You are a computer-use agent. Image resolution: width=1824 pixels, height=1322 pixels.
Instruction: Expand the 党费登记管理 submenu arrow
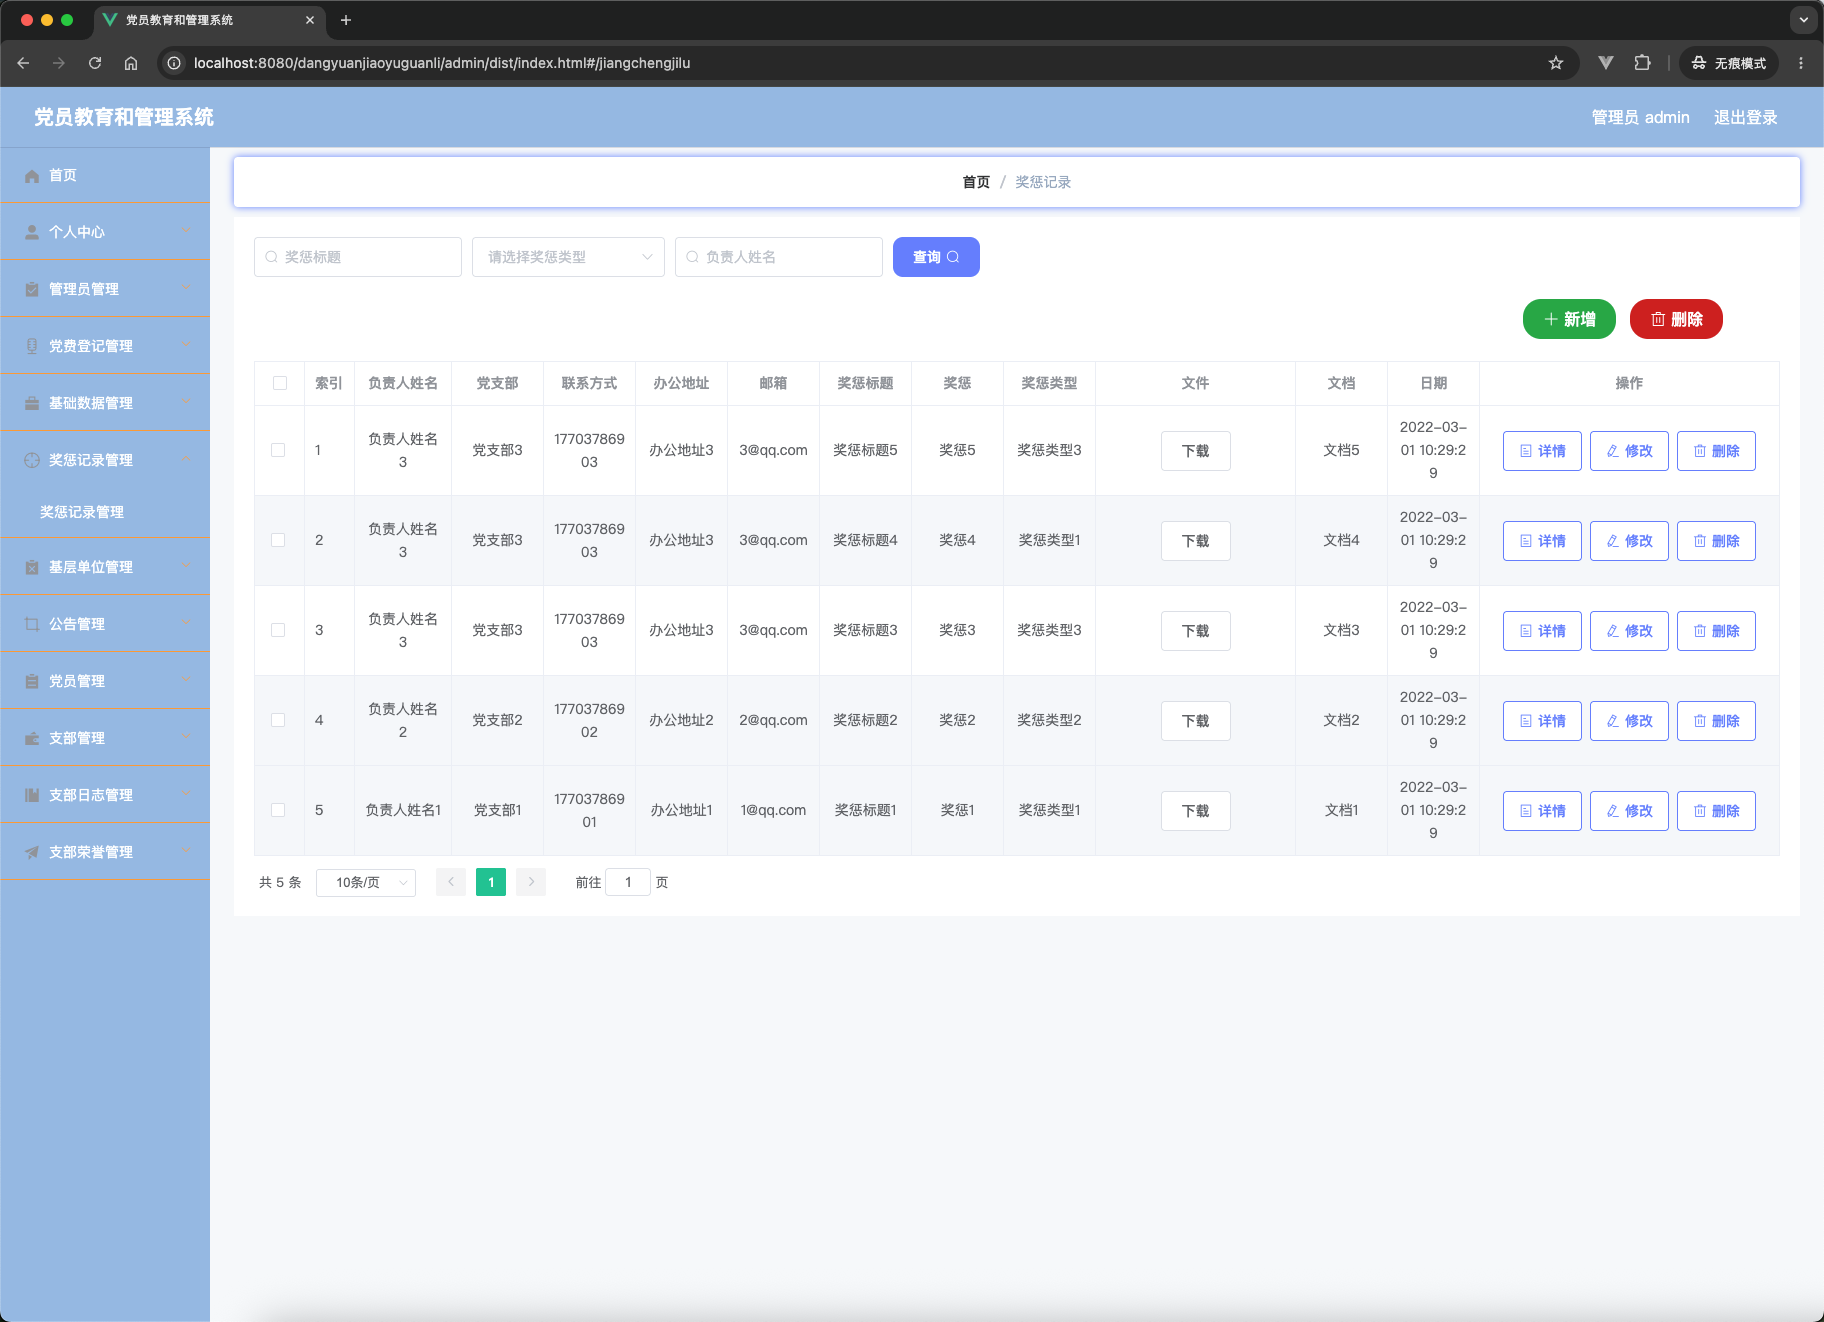click(x=185, y=345)
